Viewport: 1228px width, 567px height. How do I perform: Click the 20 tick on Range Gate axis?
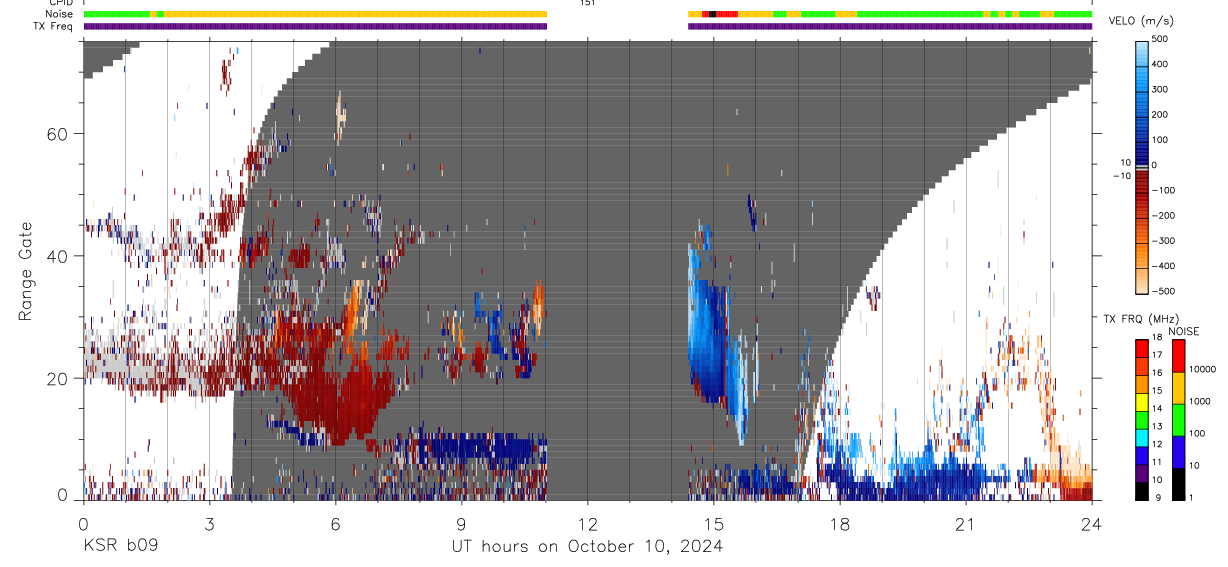pos(57,378)
